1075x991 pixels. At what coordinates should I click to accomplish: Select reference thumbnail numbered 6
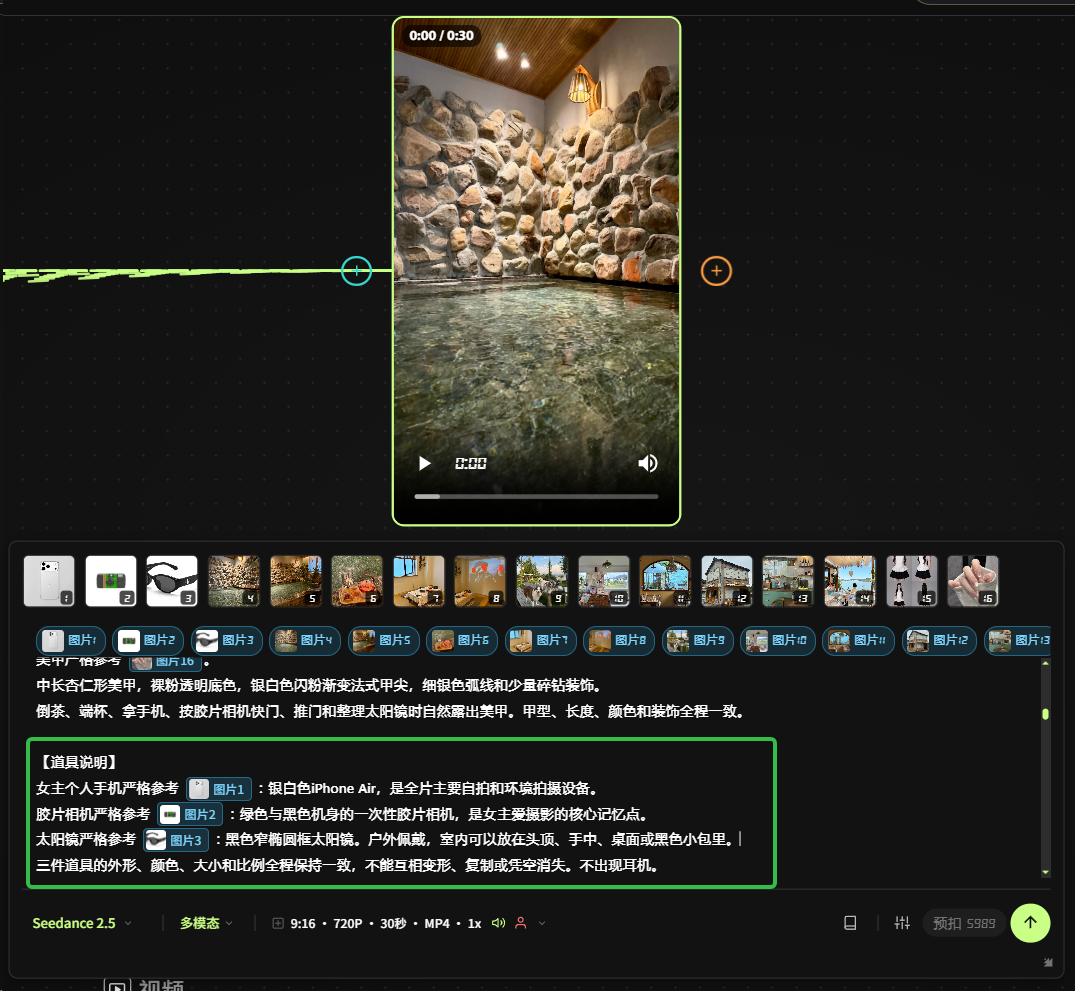click(357, 581)
